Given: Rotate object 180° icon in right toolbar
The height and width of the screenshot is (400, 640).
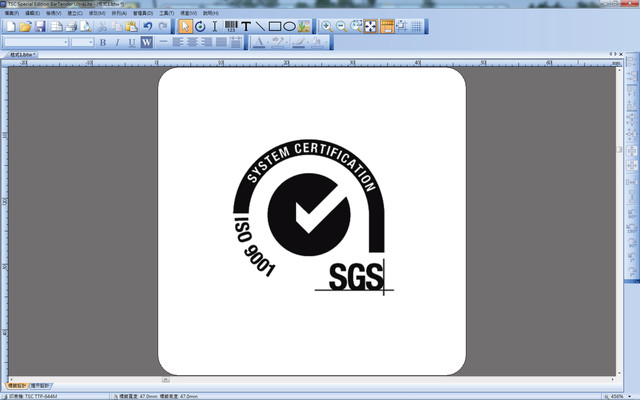Looking at the screenshot, I should tap(632, 227).
